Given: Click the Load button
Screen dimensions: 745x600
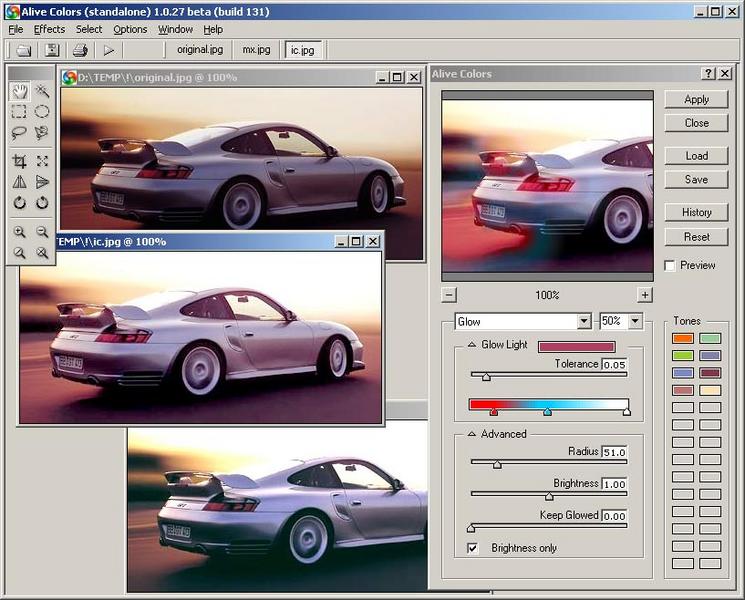Looking at the screenshot, I should pyautogui.click(x=696, y=156).
